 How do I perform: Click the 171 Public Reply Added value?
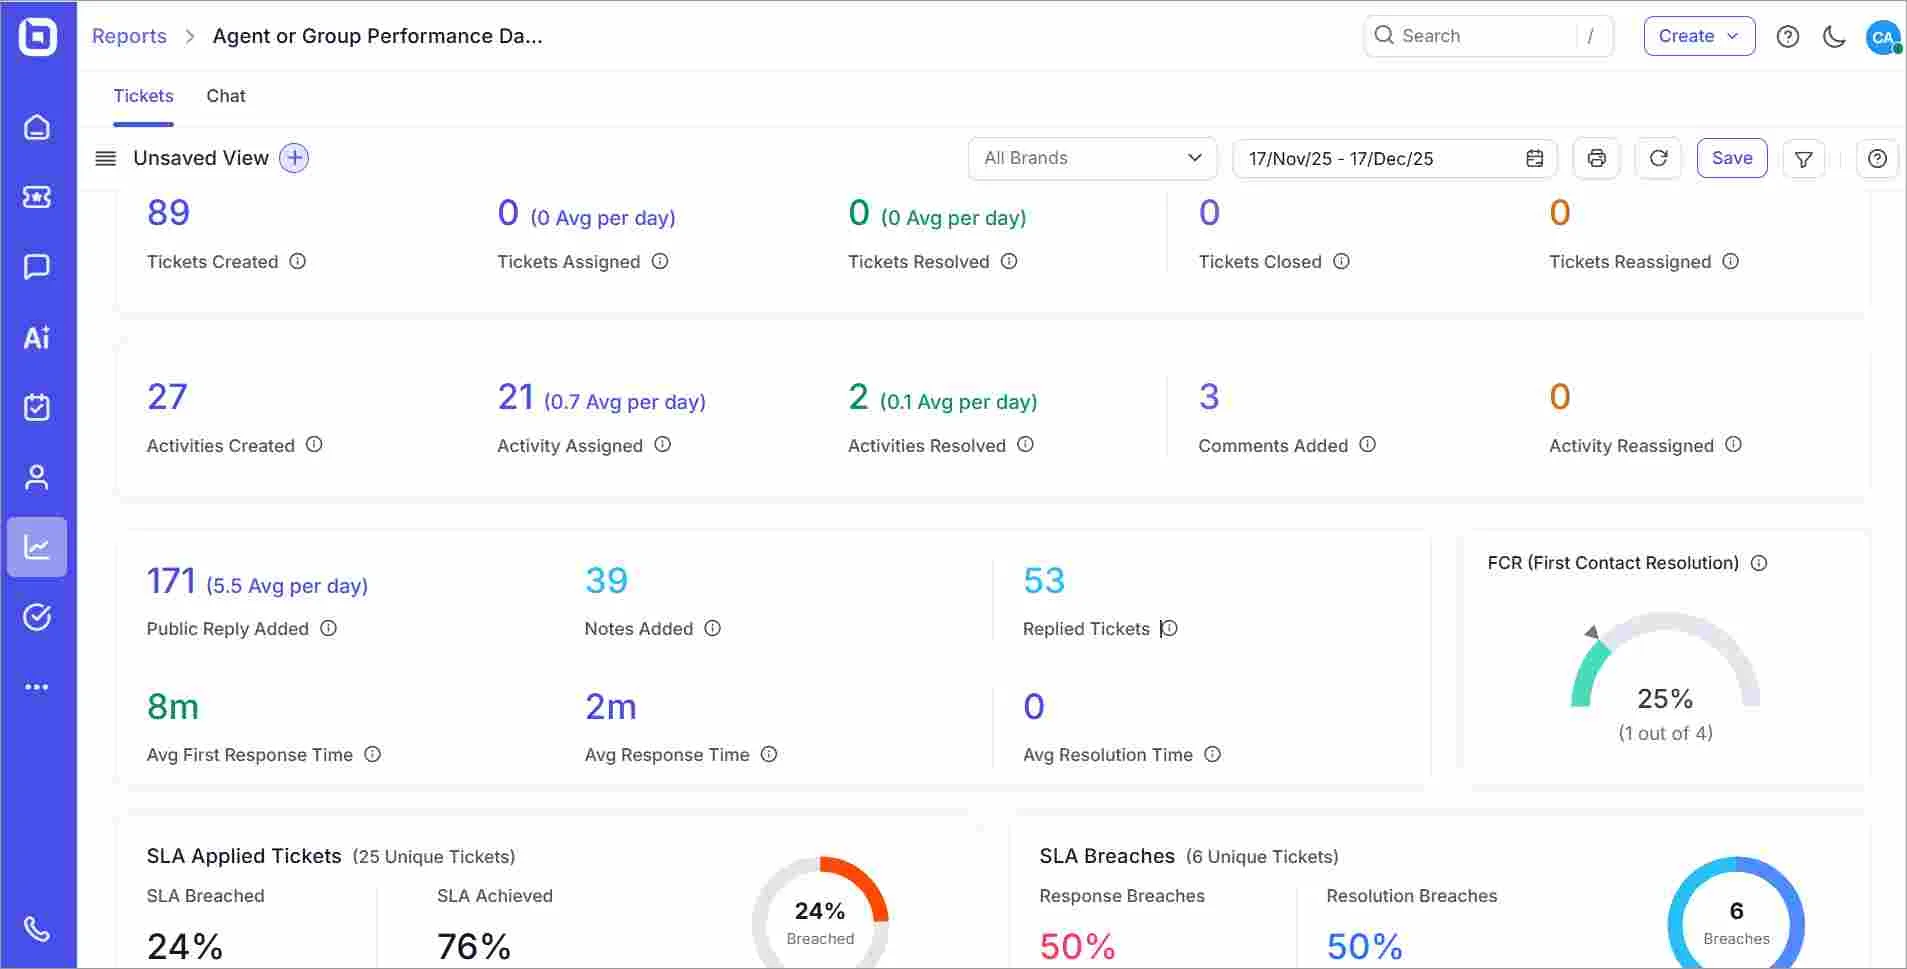coord(171,581)
